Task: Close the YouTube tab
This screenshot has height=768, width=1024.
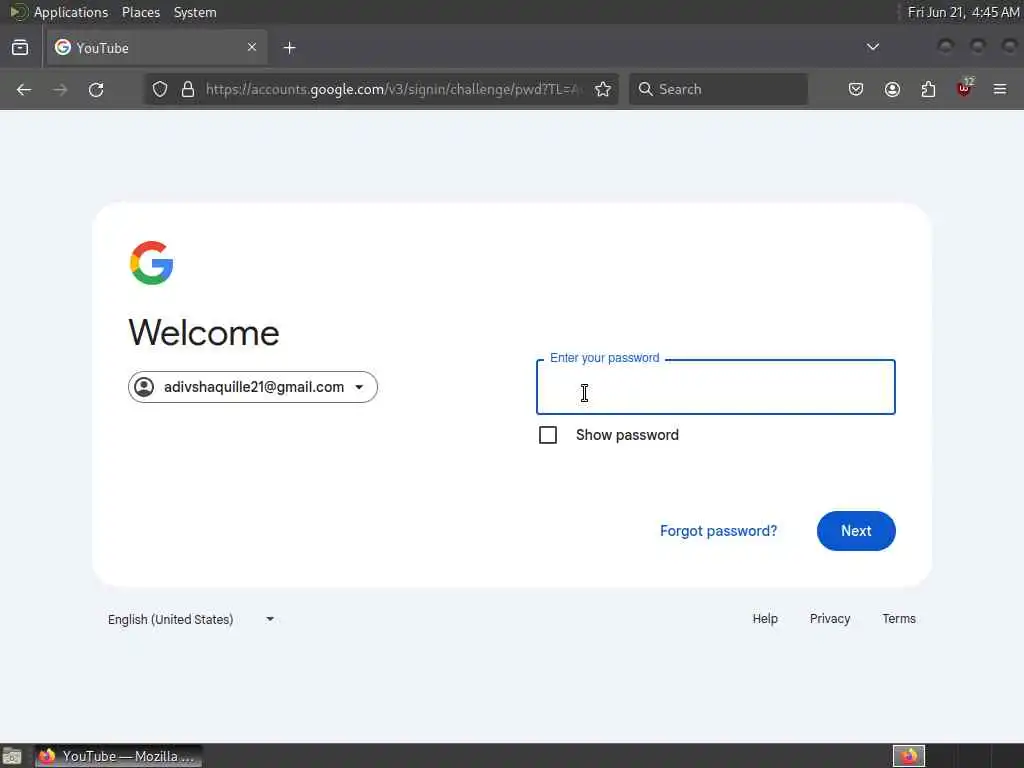Action: 252,47
